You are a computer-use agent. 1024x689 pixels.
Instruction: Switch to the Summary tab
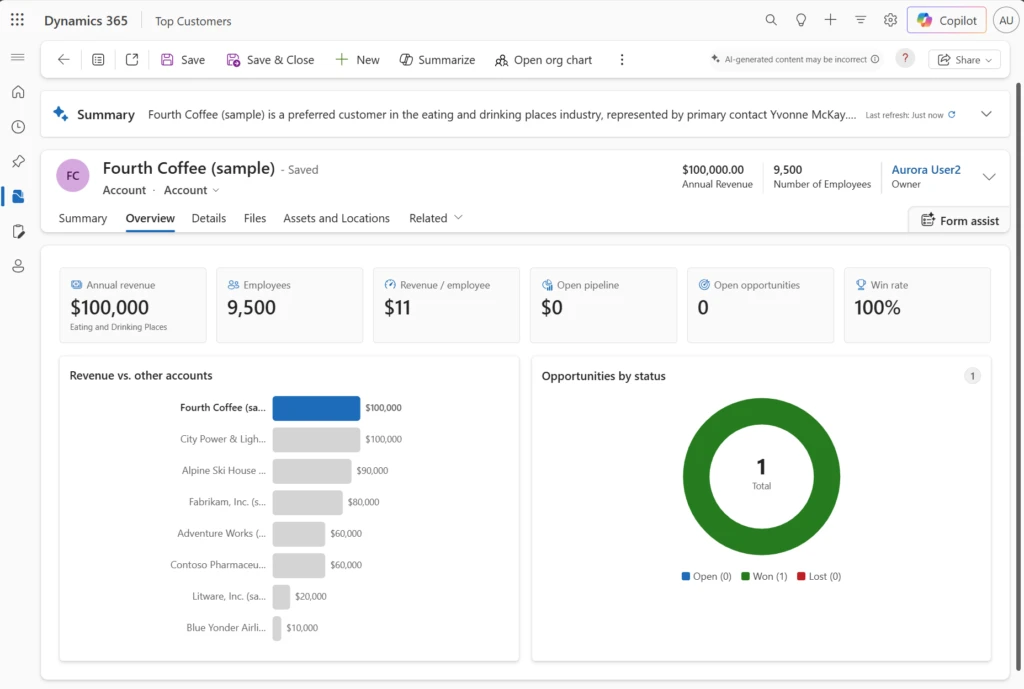(x=83, y=218)
